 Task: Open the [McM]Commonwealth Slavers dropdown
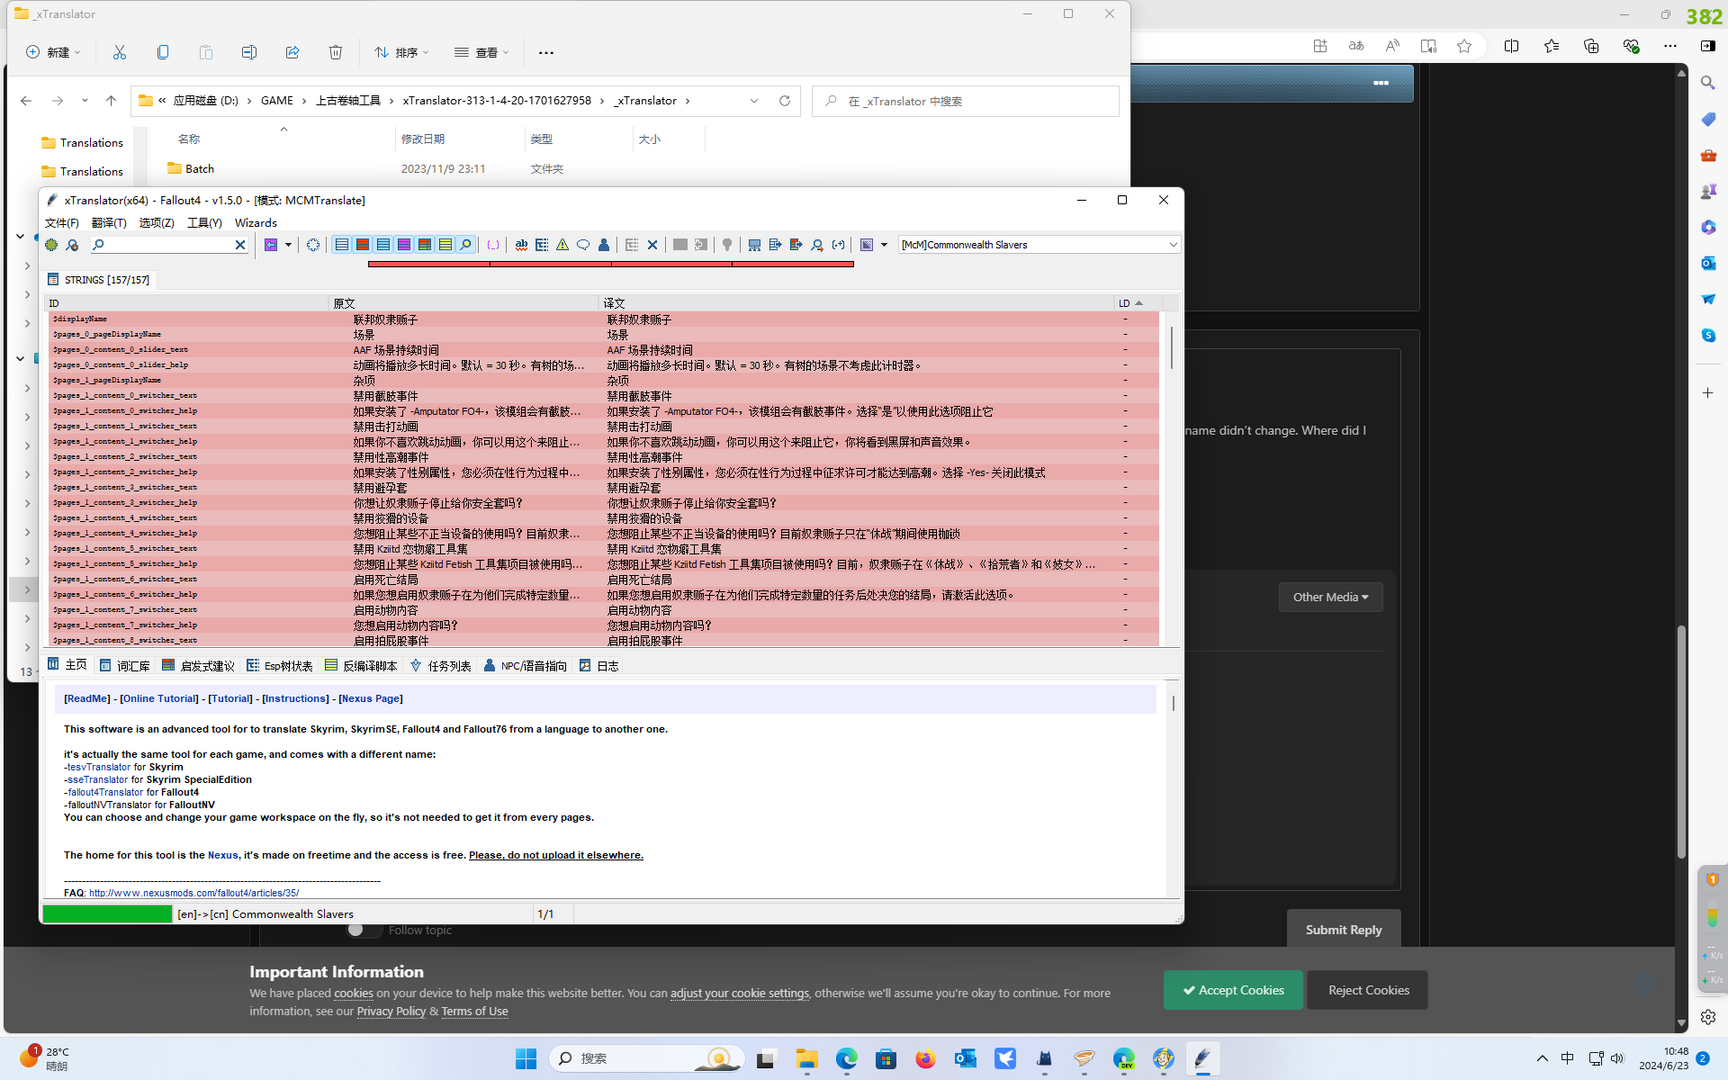point(1039,245)
